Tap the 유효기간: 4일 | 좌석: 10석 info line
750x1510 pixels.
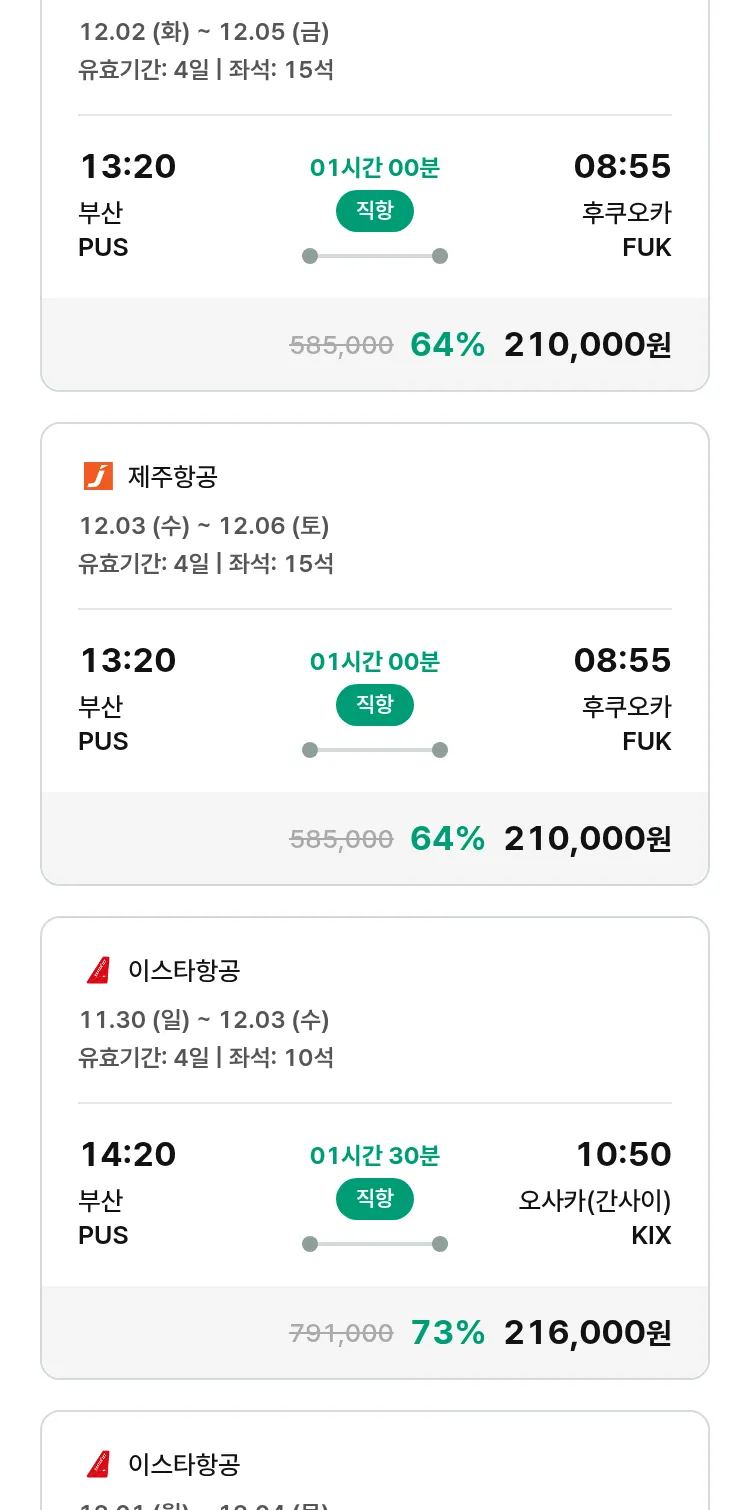tap(206, 1057)
